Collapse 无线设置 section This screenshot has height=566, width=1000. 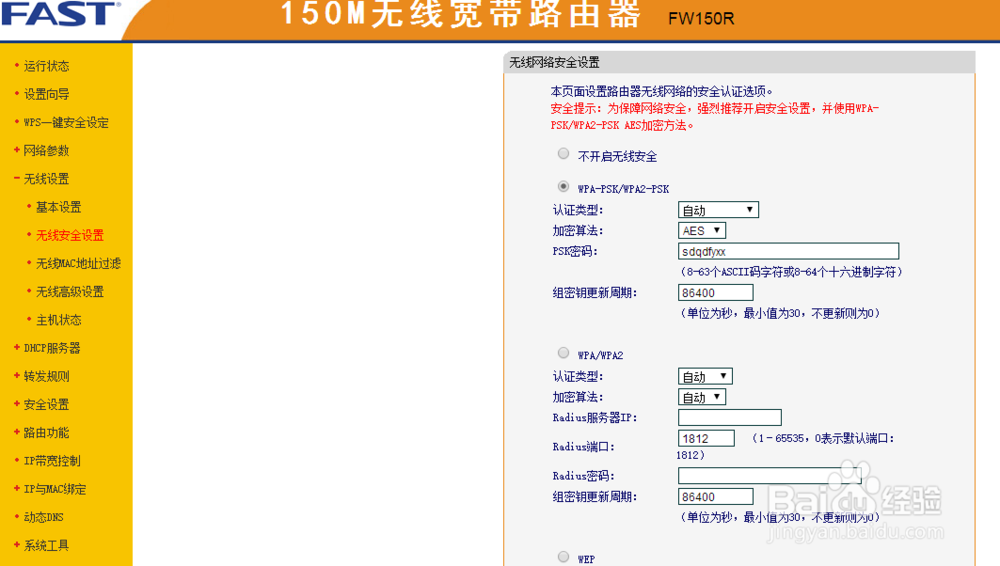[46, 178]
